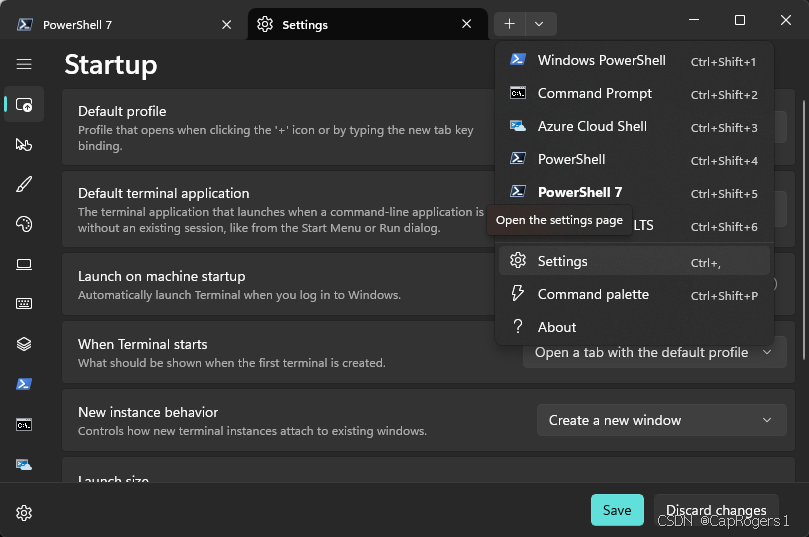Open Command palette from the menu
809x537 pixels.
tap(634, 295)
